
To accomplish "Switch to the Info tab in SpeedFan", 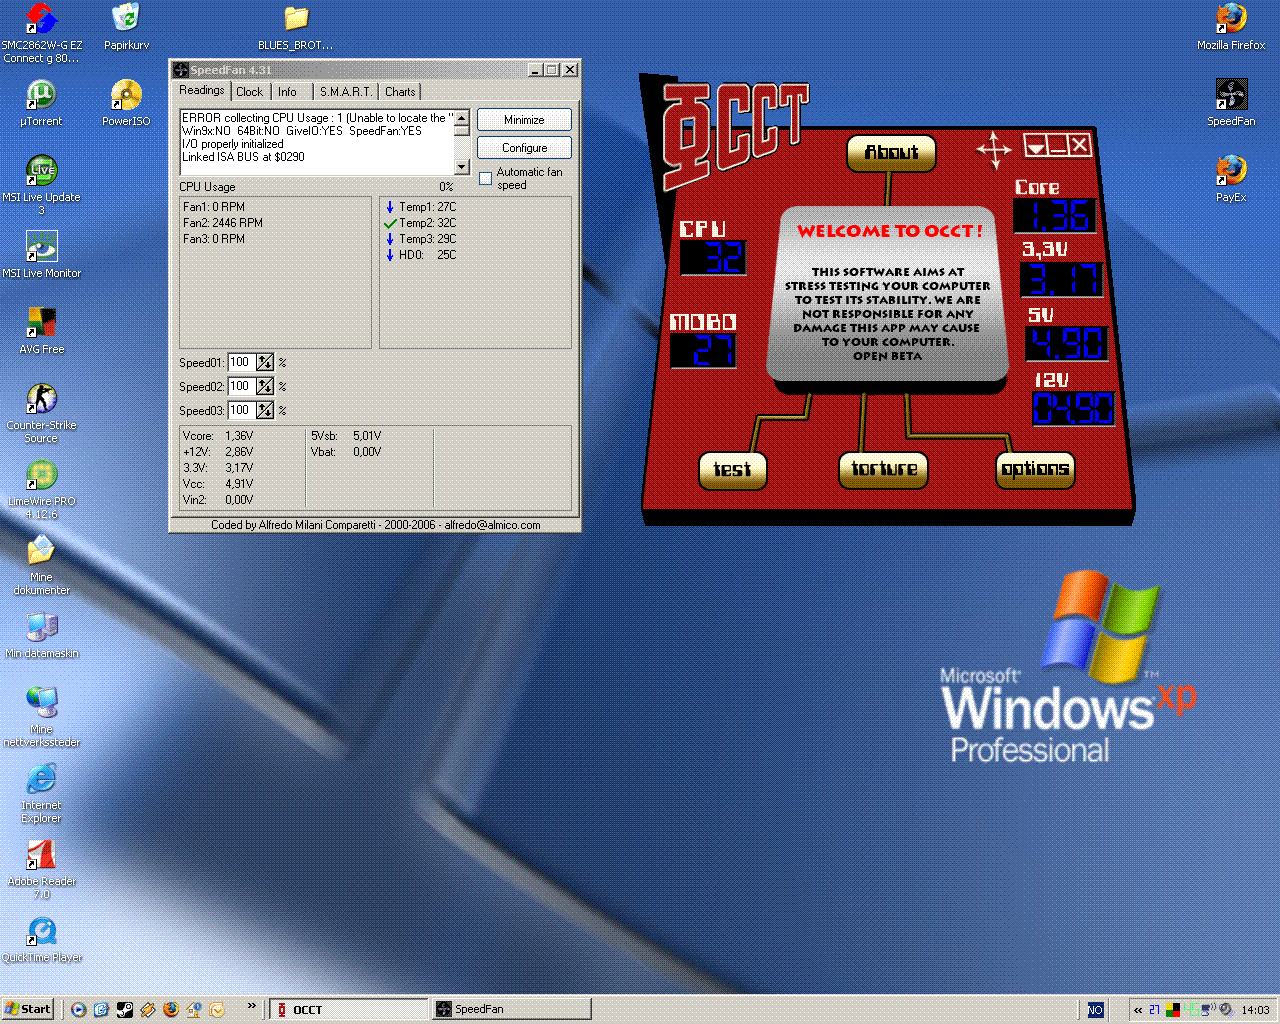I will [287, 92].
